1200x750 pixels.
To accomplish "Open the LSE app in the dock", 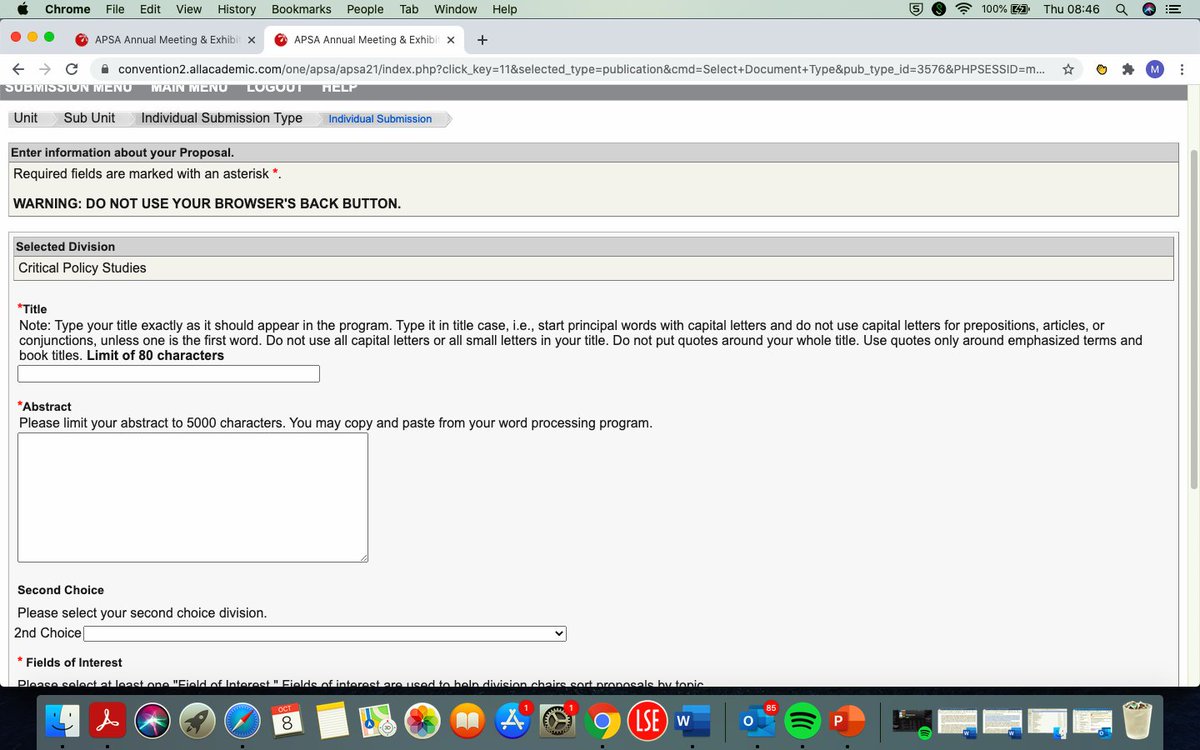I will tap(647, 721).
